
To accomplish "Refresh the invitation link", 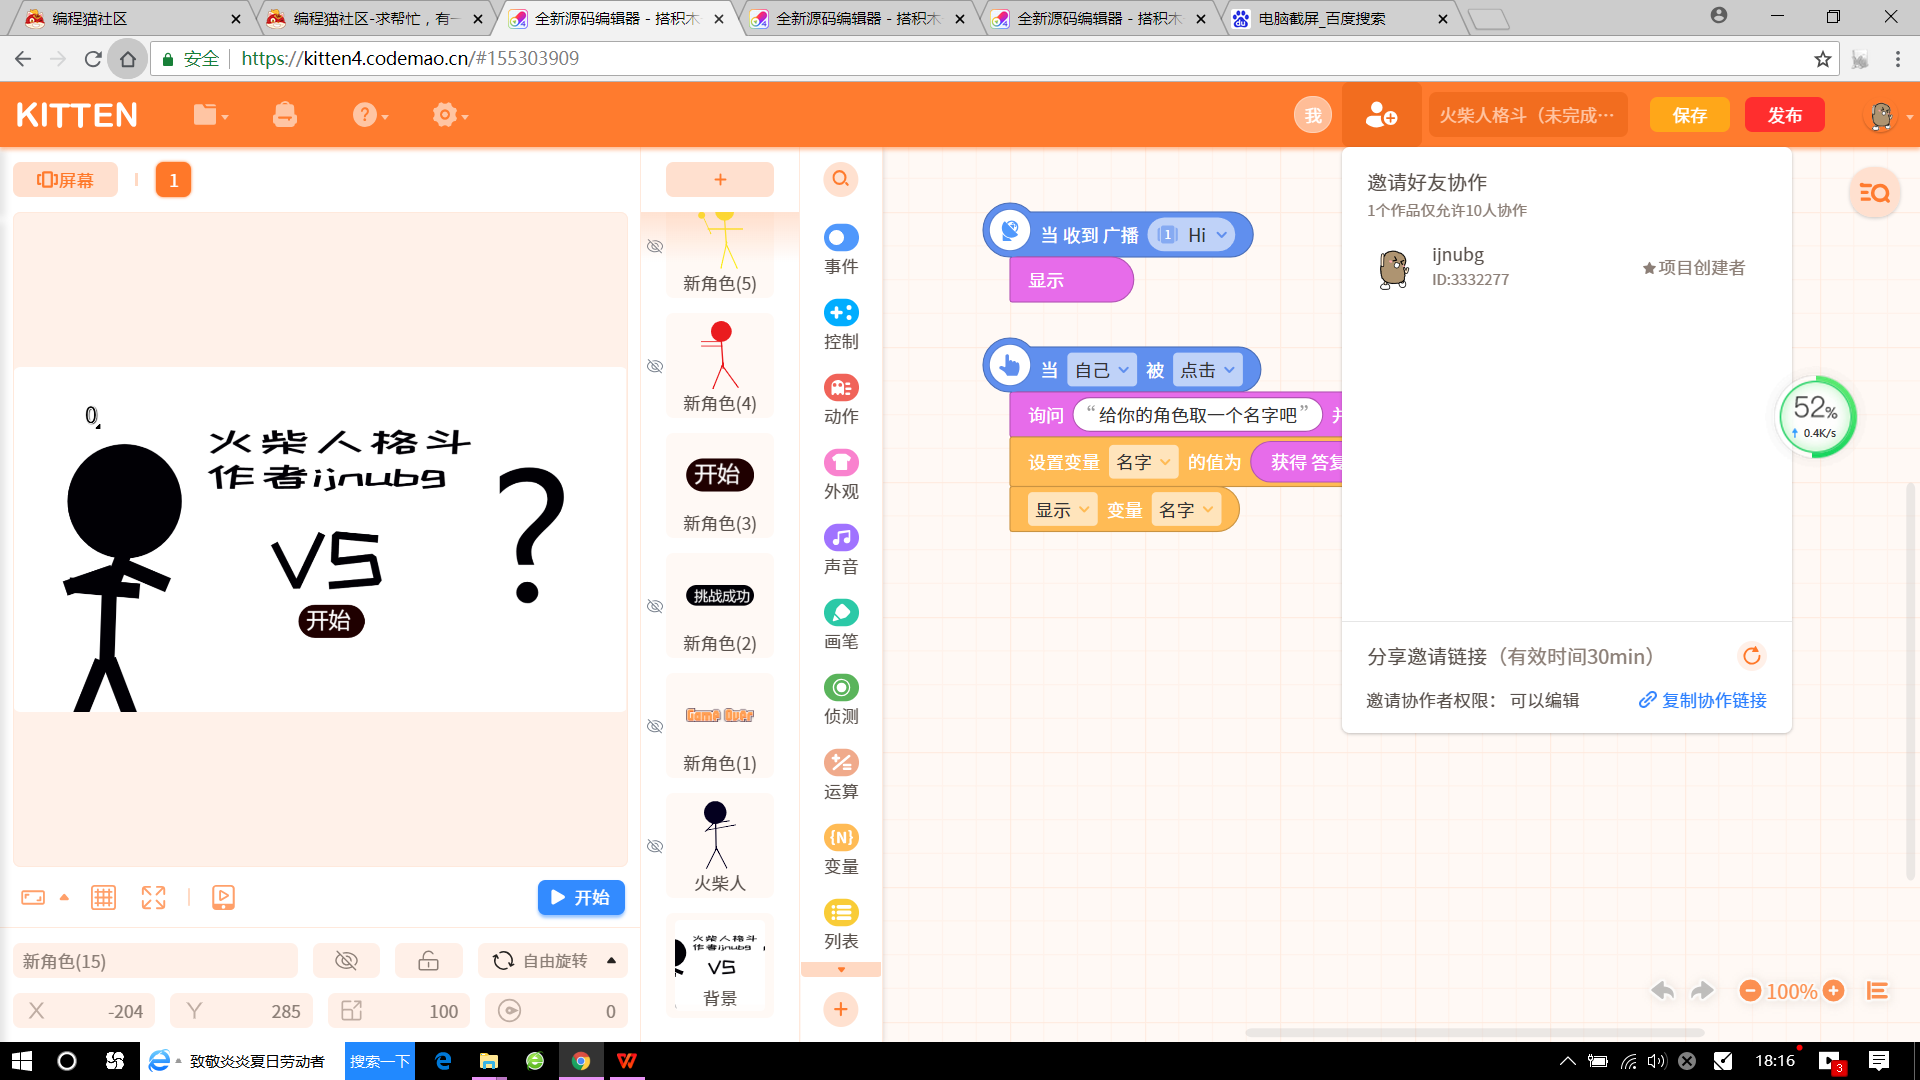I will pyautogui.click(x=1751, y=656).
